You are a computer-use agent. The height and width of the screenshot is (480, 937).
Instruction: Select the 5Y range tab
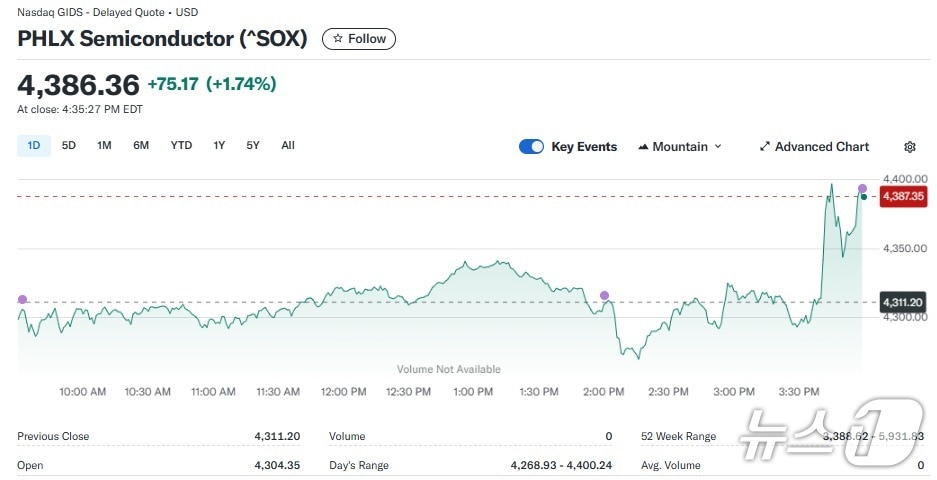pyautogui.click(x=253, y=146)
